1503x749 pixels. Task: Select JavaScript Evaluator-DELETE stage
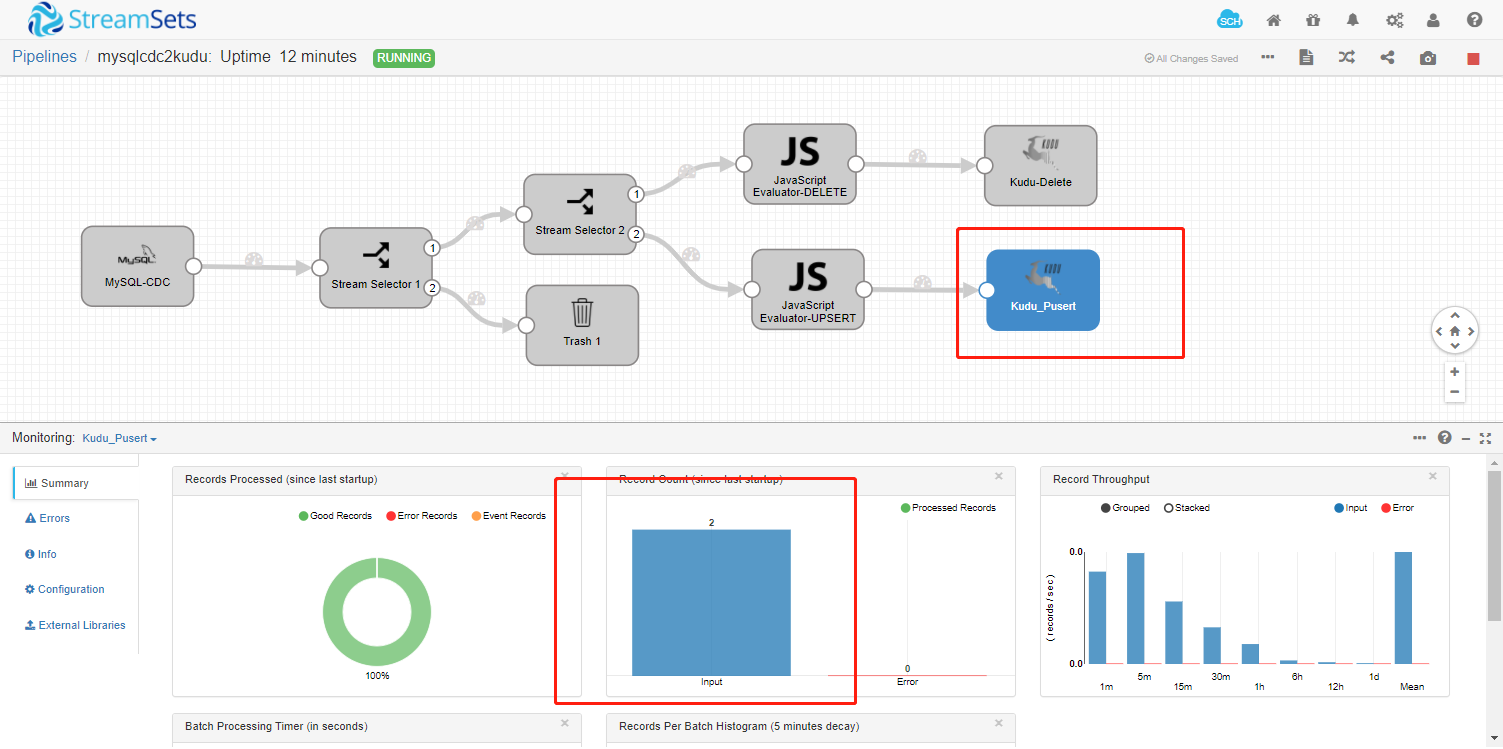[x=800, y=164]
